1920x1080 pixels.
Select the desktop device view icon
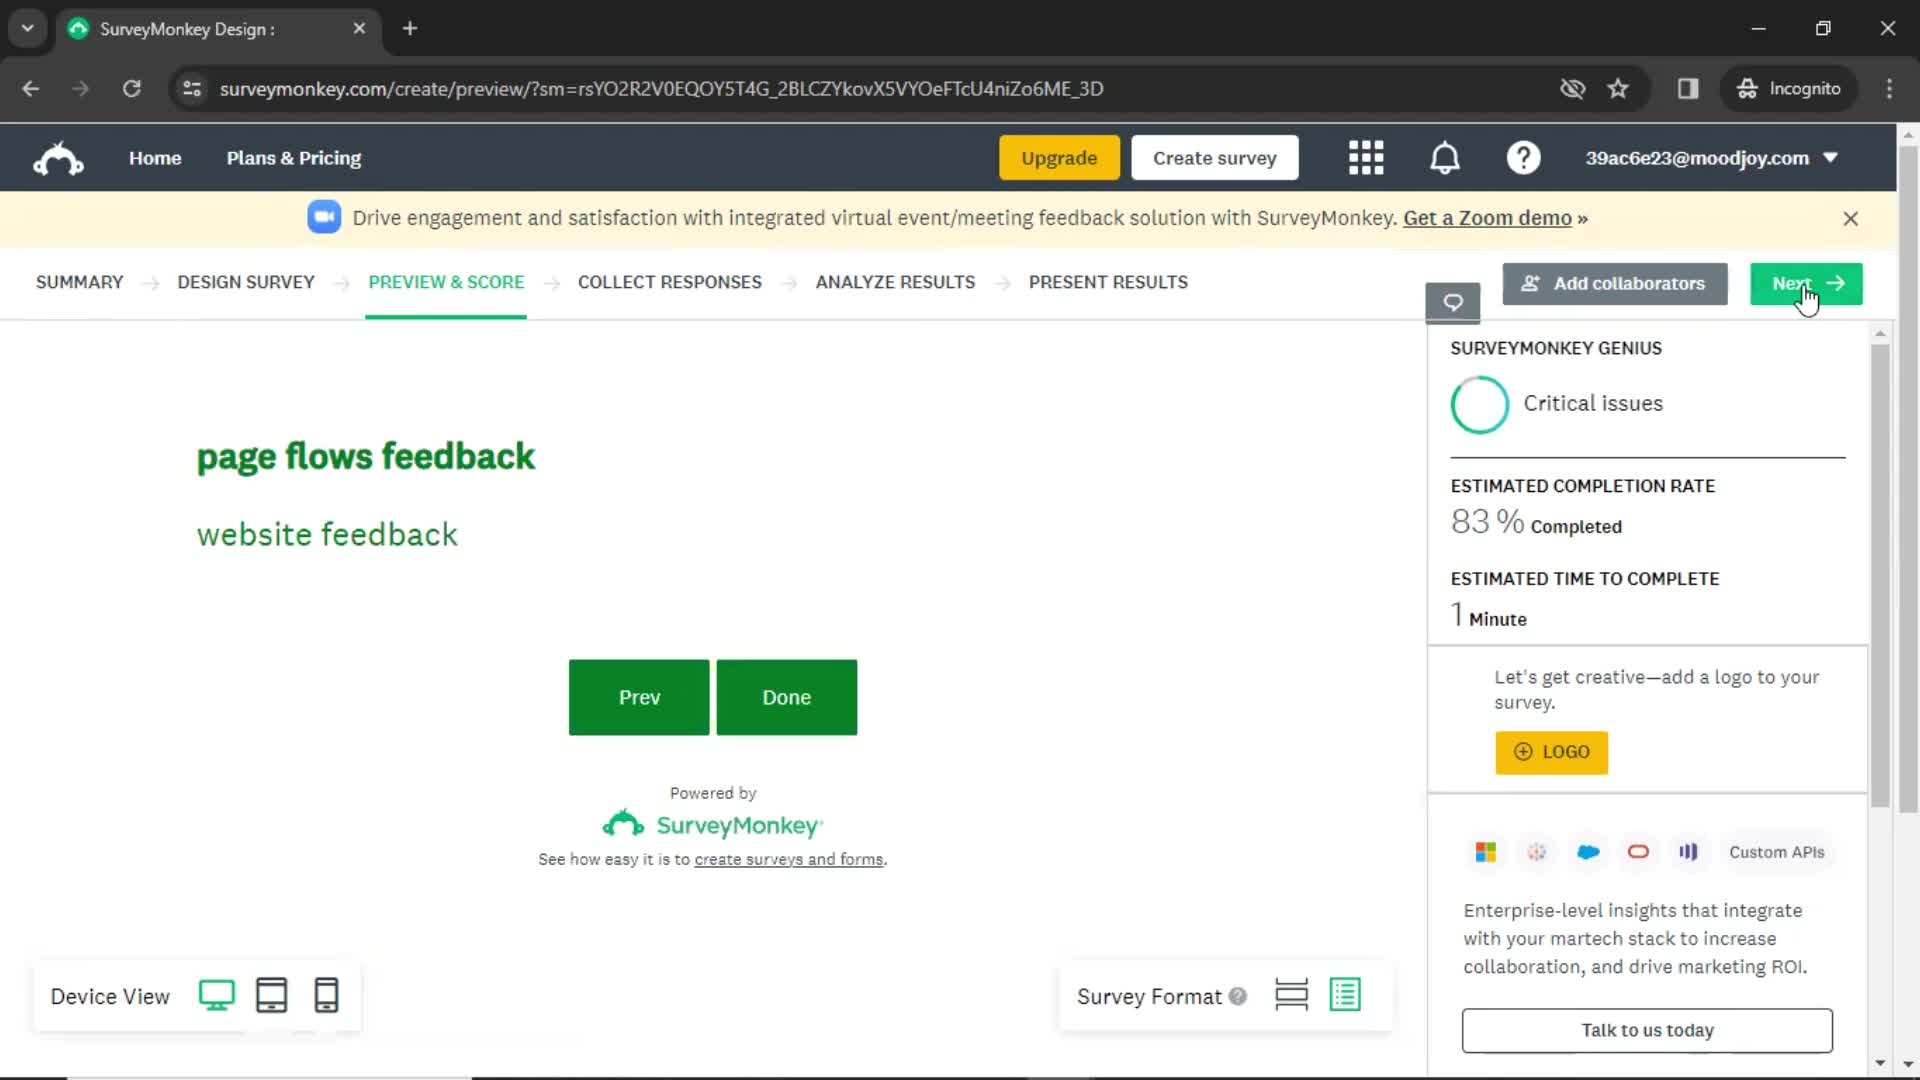pyautogui.click(x=216, y=996)
